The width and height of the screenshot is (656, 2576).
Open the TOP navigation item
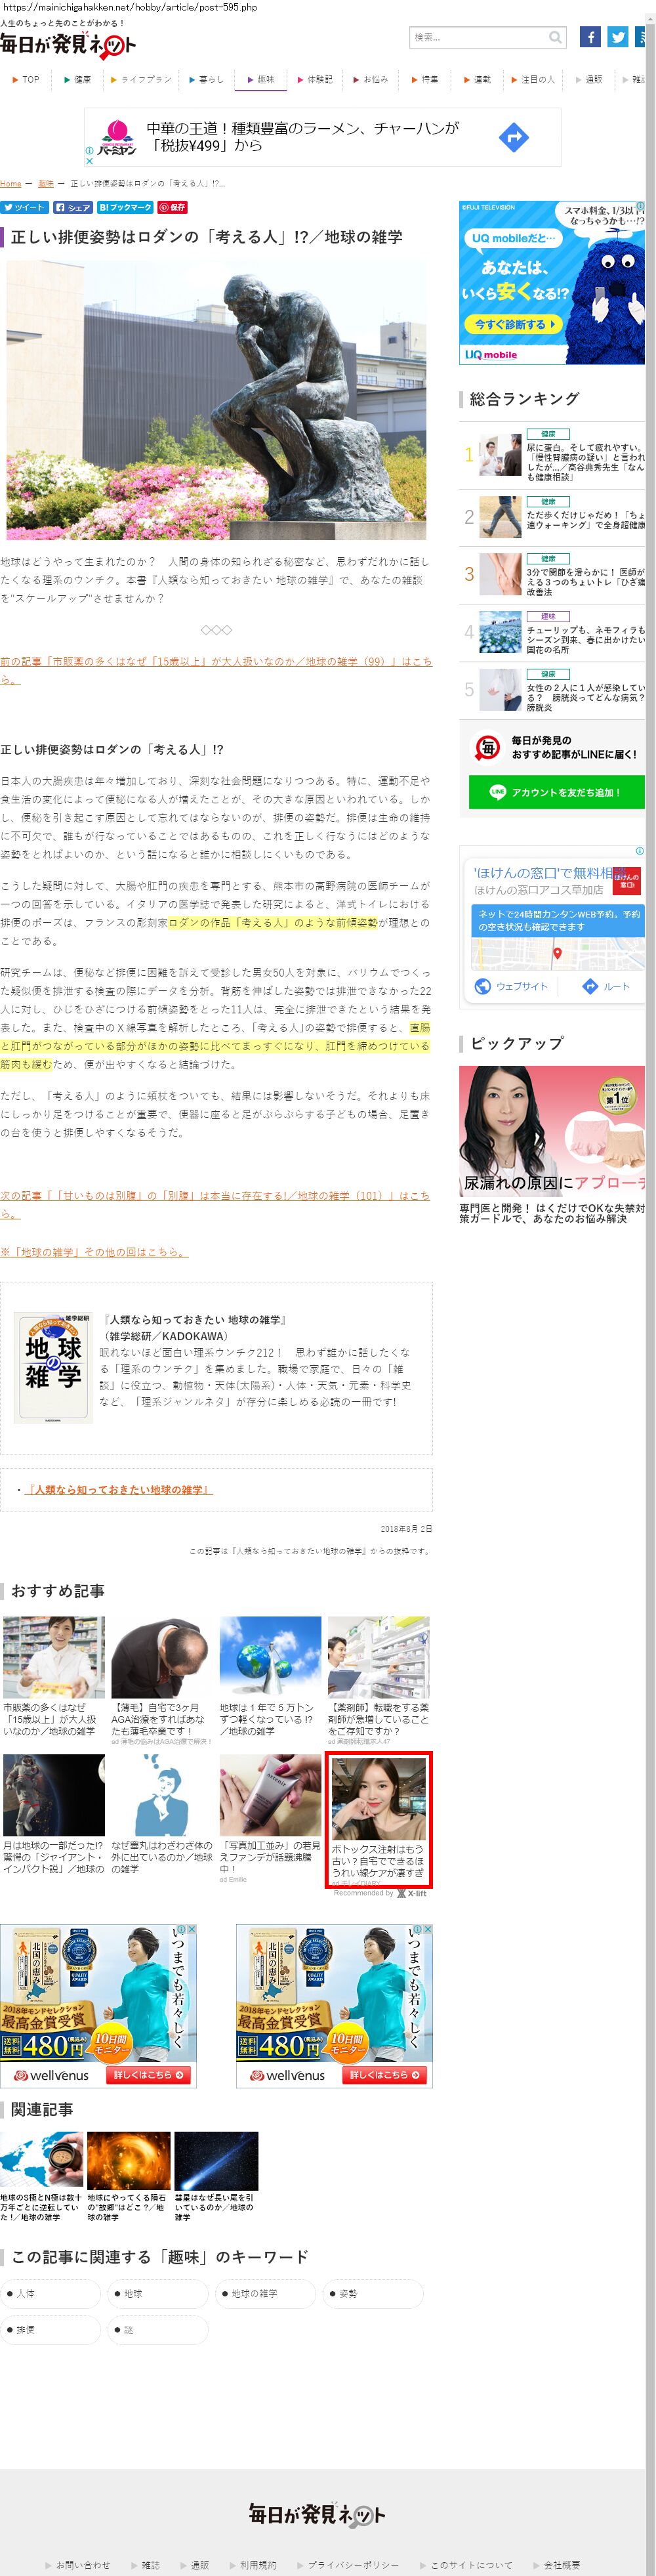[26, 79]
